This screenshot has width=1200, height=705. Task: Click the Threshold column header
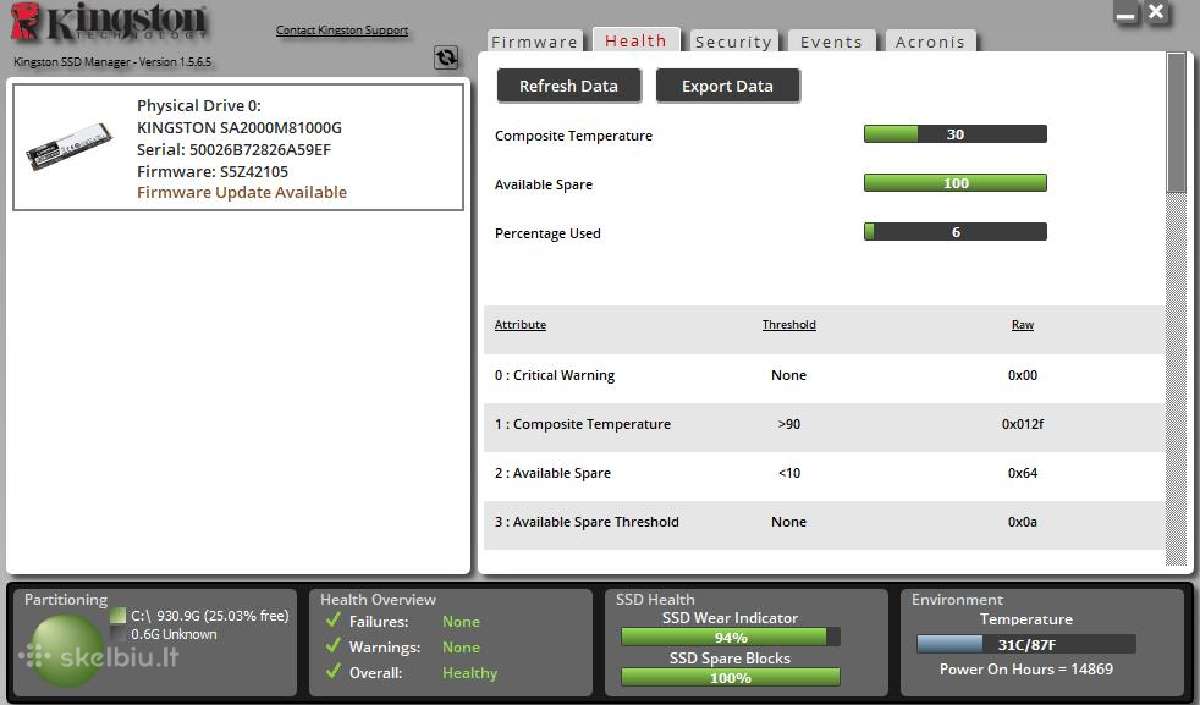[x=789, y=325]
